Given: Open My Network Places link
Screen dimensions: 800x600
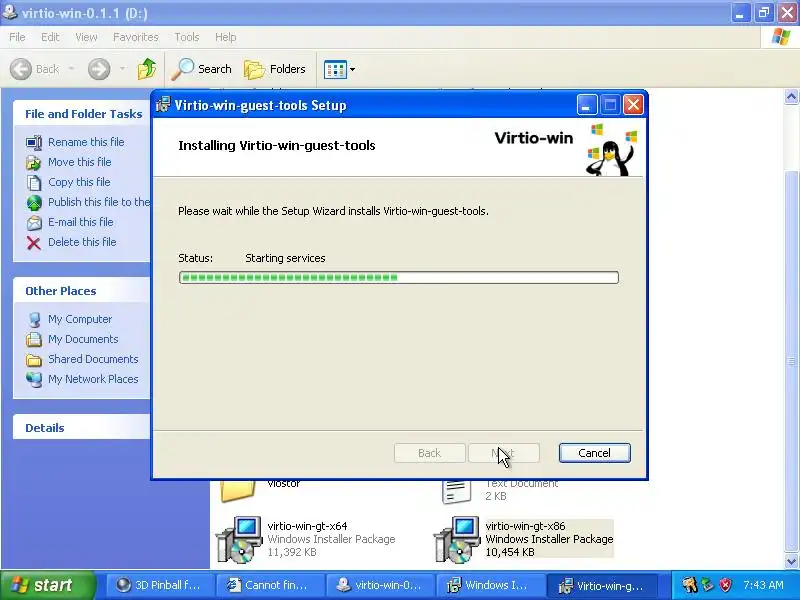Looking at the screenshot, I should [x=93, y=379].
